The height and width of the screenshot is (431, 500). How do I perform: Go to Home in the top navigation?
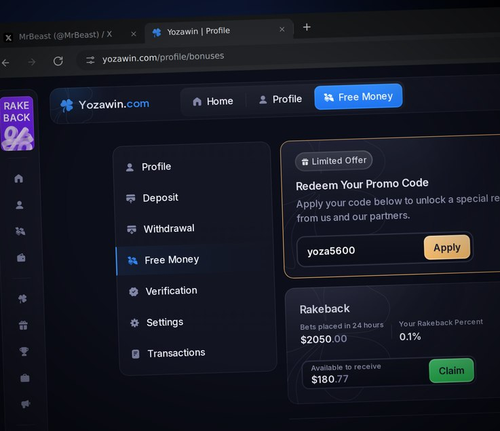213,101
